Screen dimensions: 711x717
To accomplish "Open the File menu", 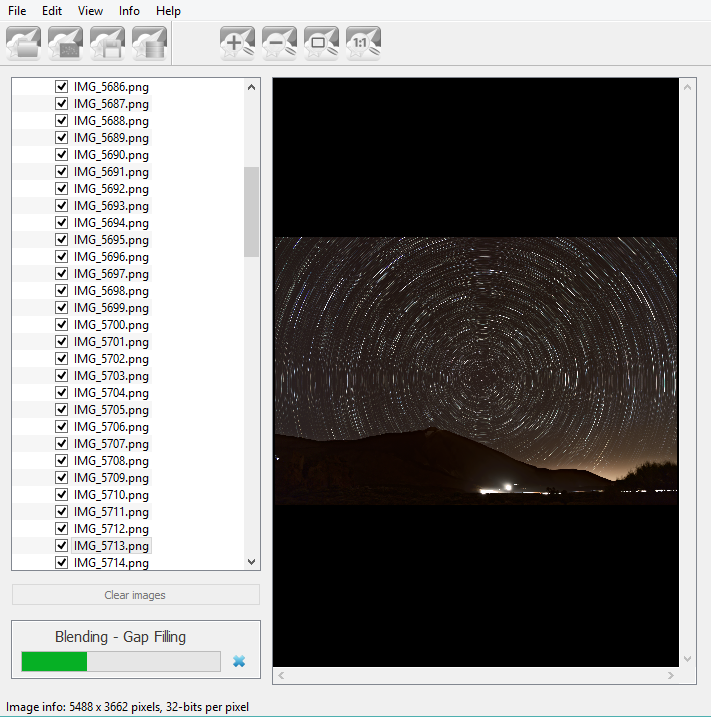I will 17,11.
